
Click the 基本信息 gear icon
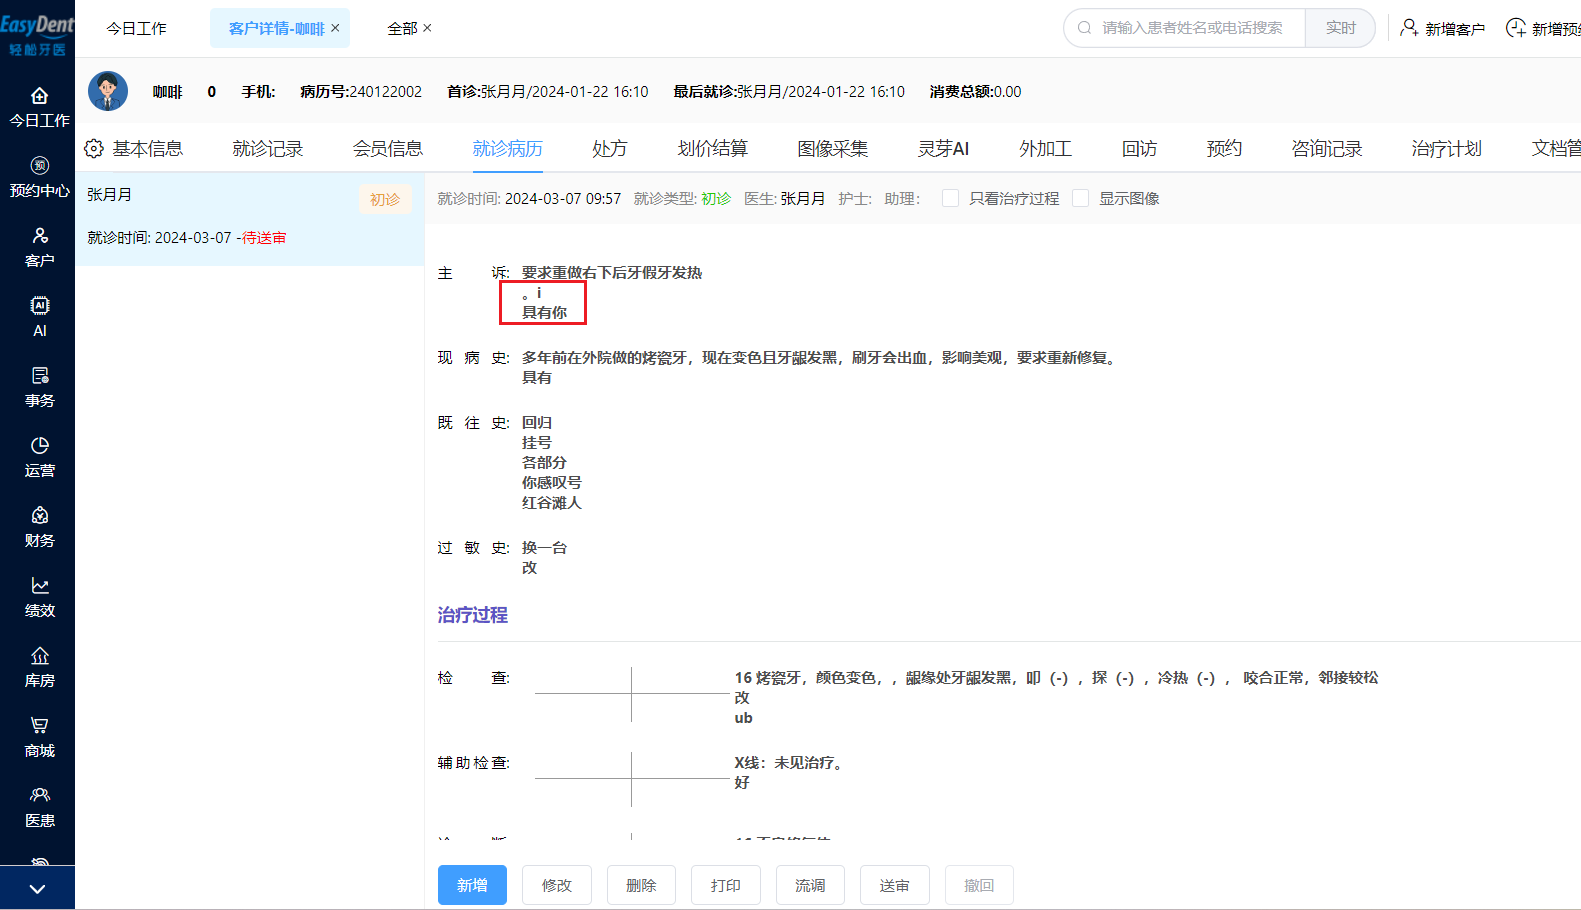[94, 149]
